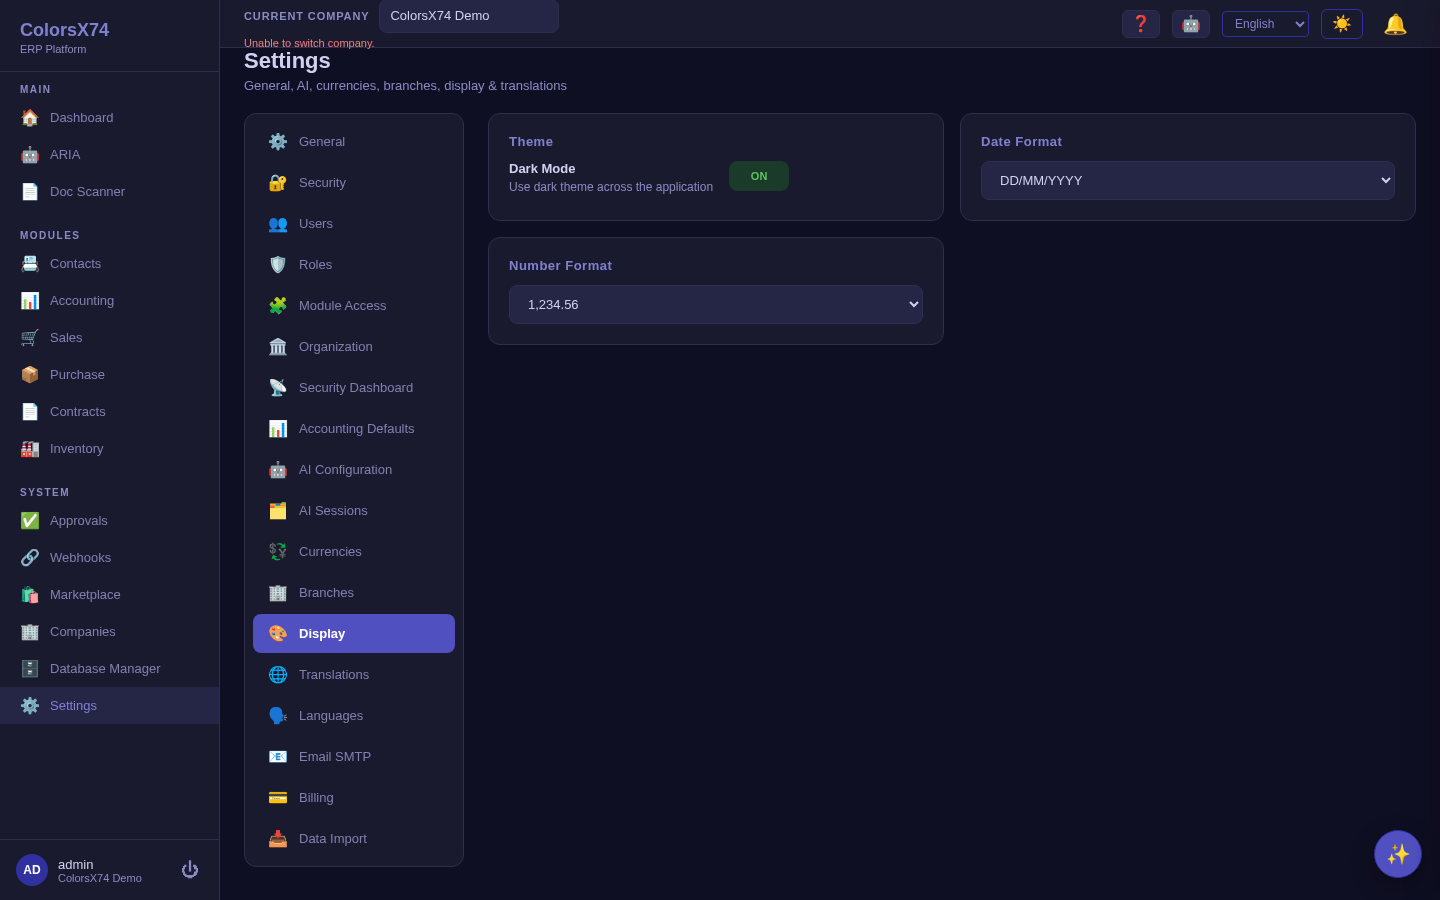The width and height of the screenshot is (1440, 900).
Task: Click the 'Dark Mode' label text
Action: tap(542, 169)
